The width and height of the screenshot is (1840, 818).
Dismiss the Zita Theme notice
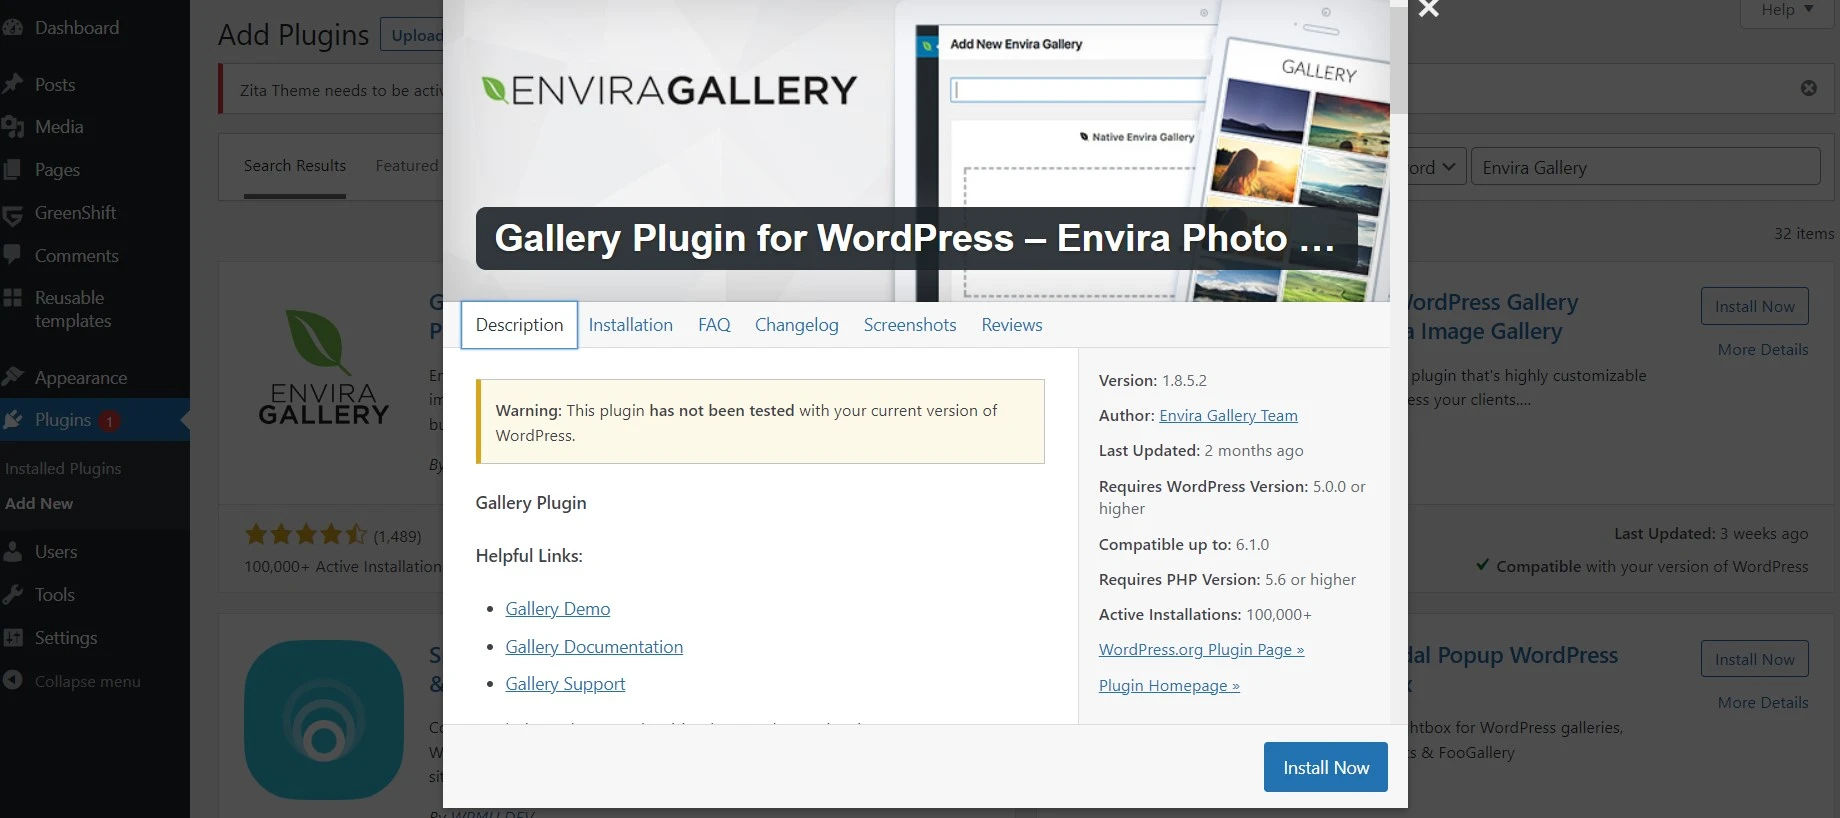pos(1808,88)
